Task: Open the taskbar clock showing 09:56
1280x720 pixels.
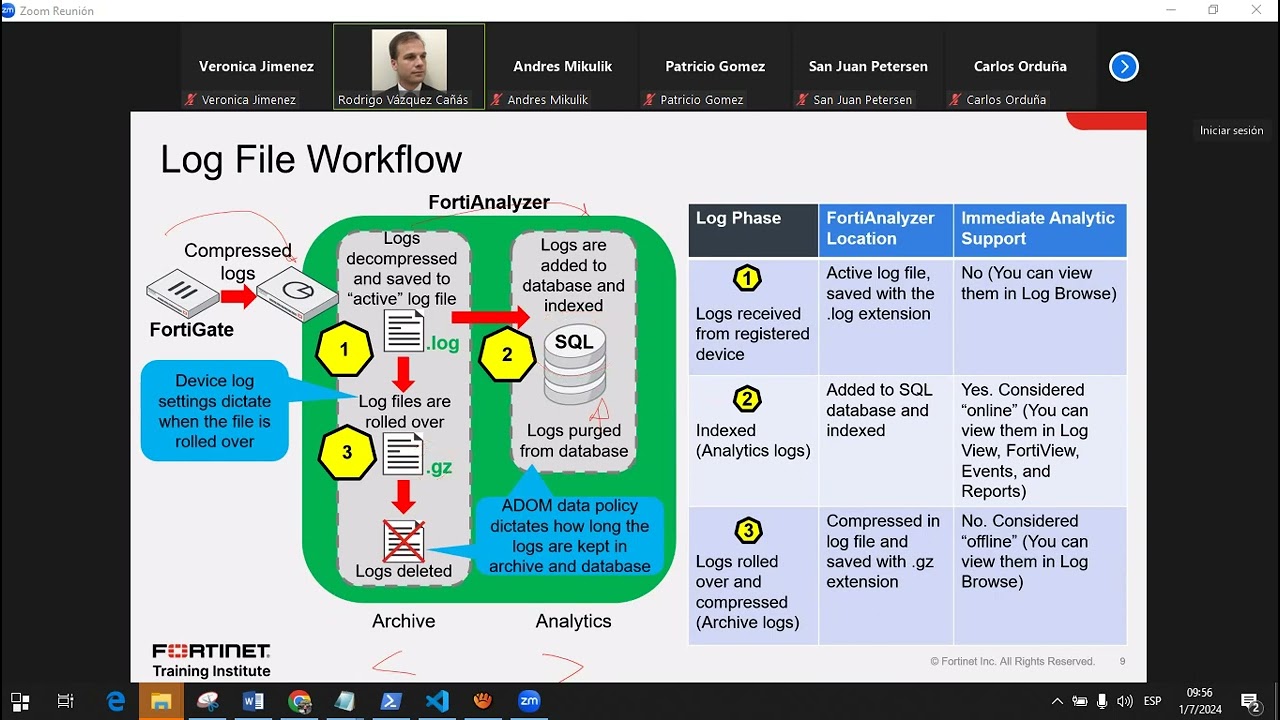Action: click(1200, 701)
